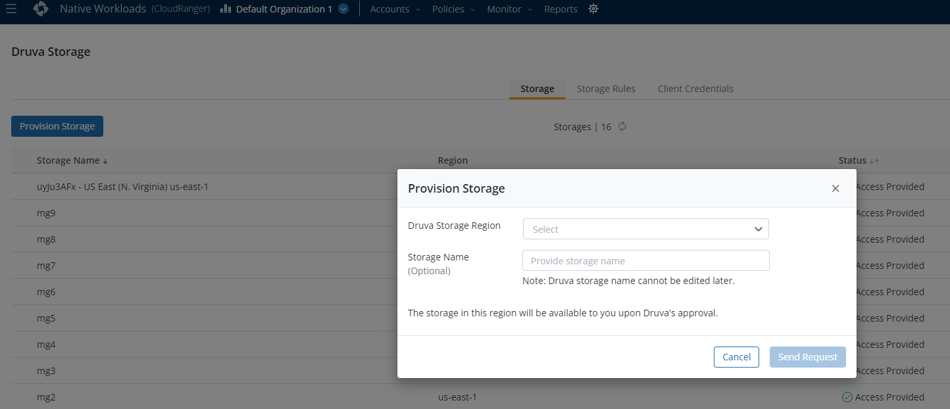Screen dimensions: 950x409
Task: Close the Provision Storage dialog
Action: [x=835, y=188]
